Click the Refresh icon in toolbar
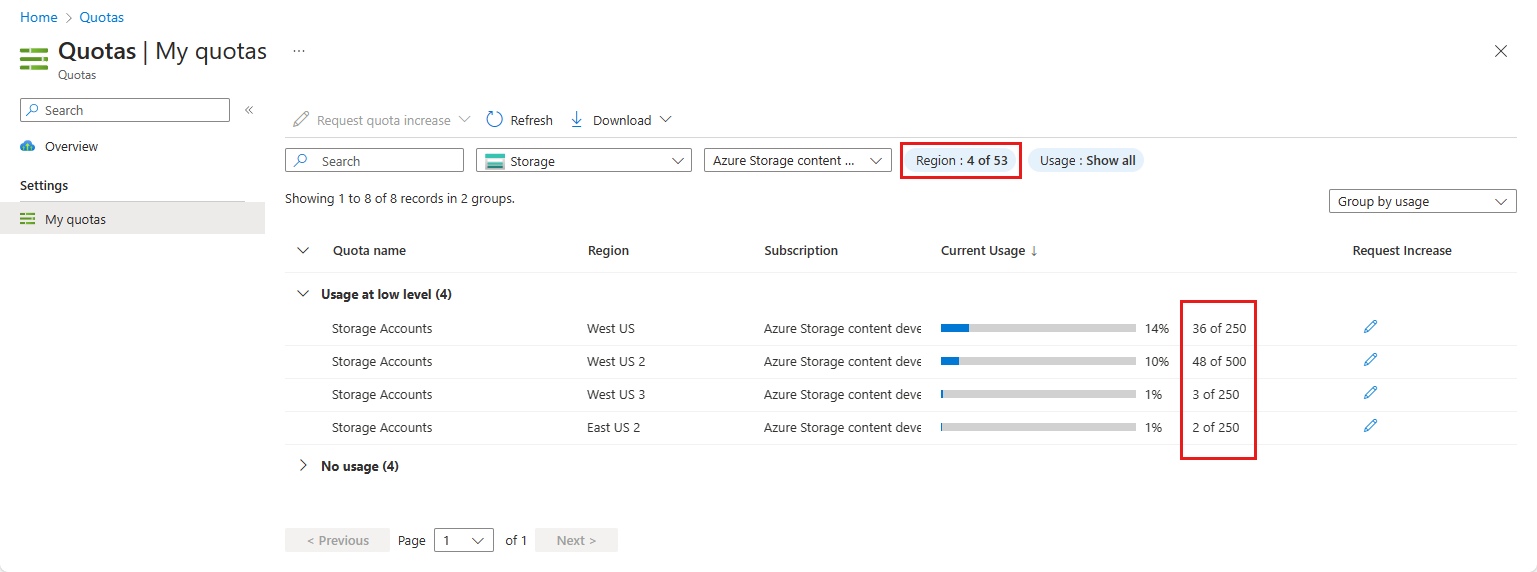Viewport: 1537px width, 572px height. coord(495,120)
